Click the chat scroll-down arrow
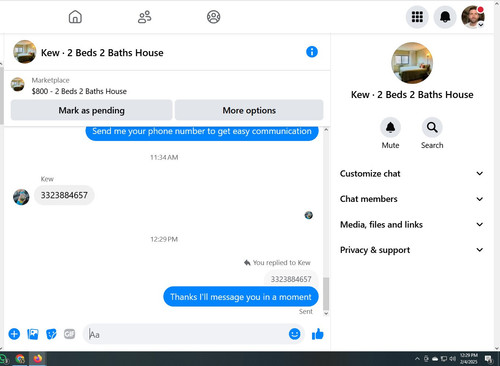The height and width of the screenshot is (366, 500). pyautogui.click(x=326, y=313)
